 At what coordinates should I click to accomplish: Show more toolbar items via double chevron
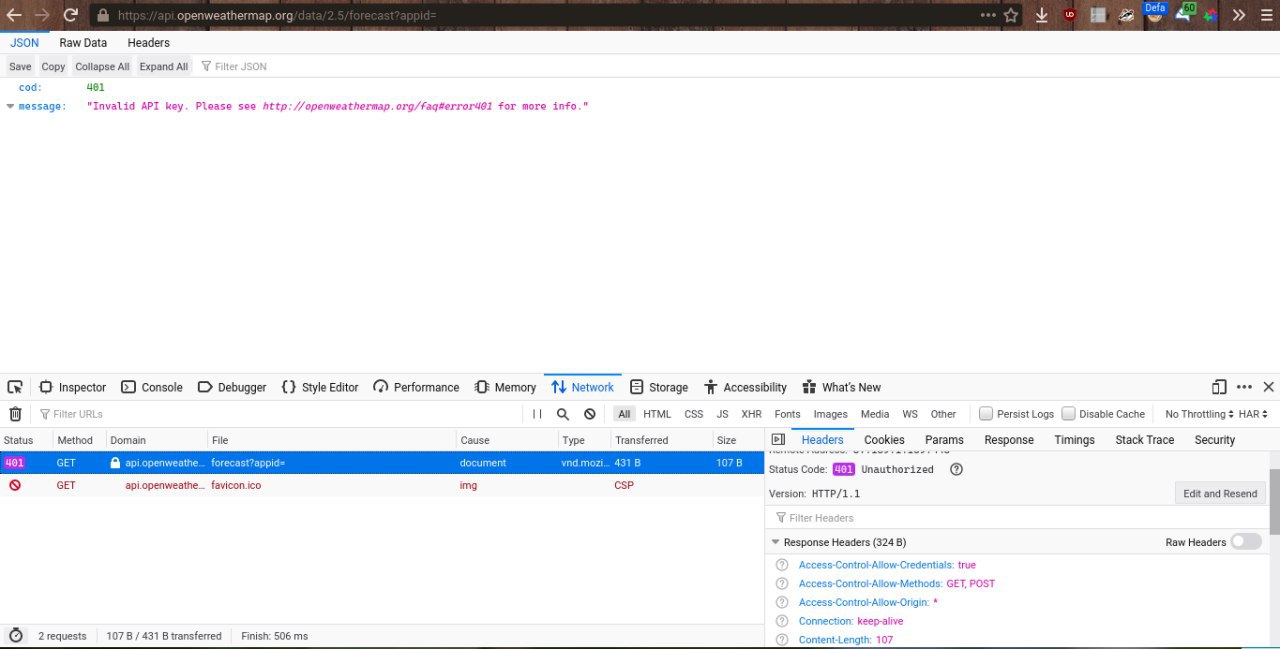[x=1239, y=15]
